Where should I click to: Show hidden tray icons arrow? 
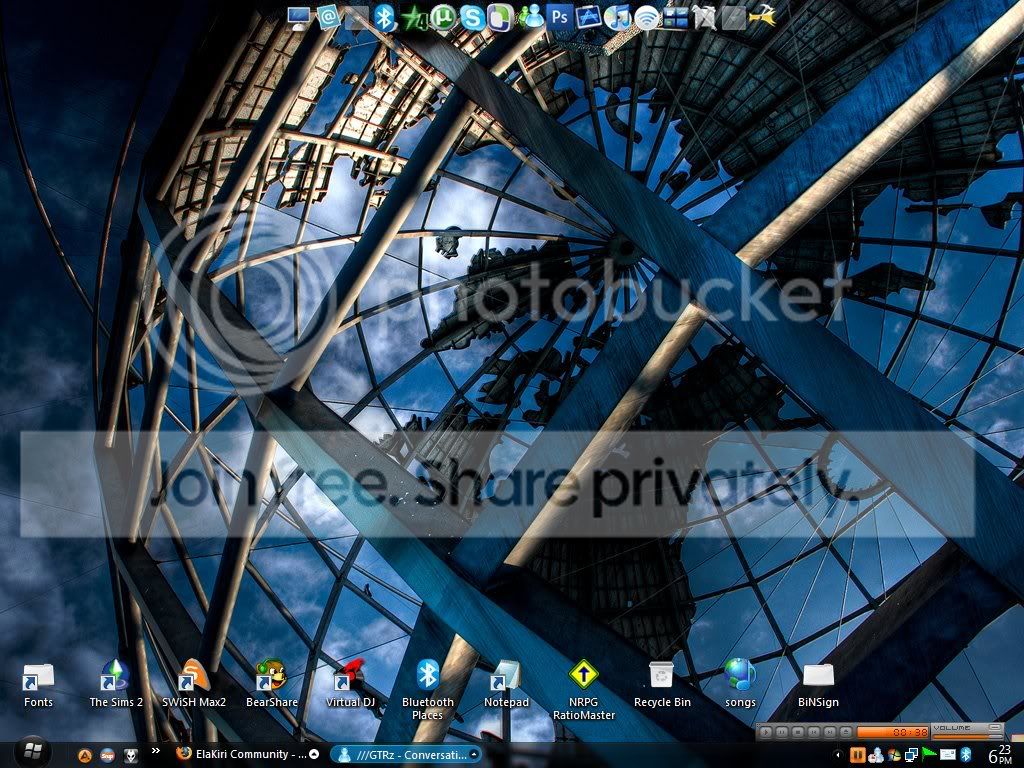[x=838, y=755]
